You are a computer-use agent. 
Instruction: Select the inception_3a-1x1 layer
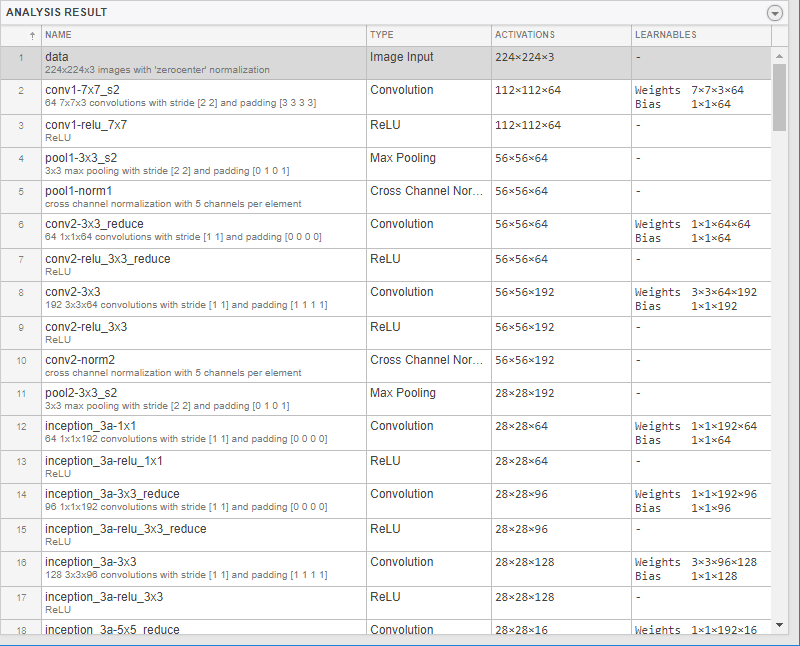90,427
